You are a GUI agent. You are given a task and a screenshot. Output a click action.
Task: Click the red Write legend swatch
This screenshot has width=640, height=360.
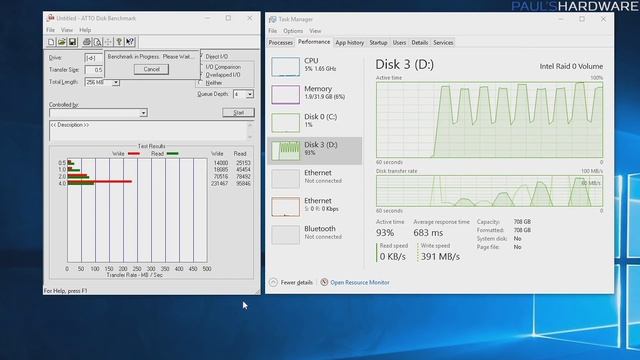click(x=133, y=153)
